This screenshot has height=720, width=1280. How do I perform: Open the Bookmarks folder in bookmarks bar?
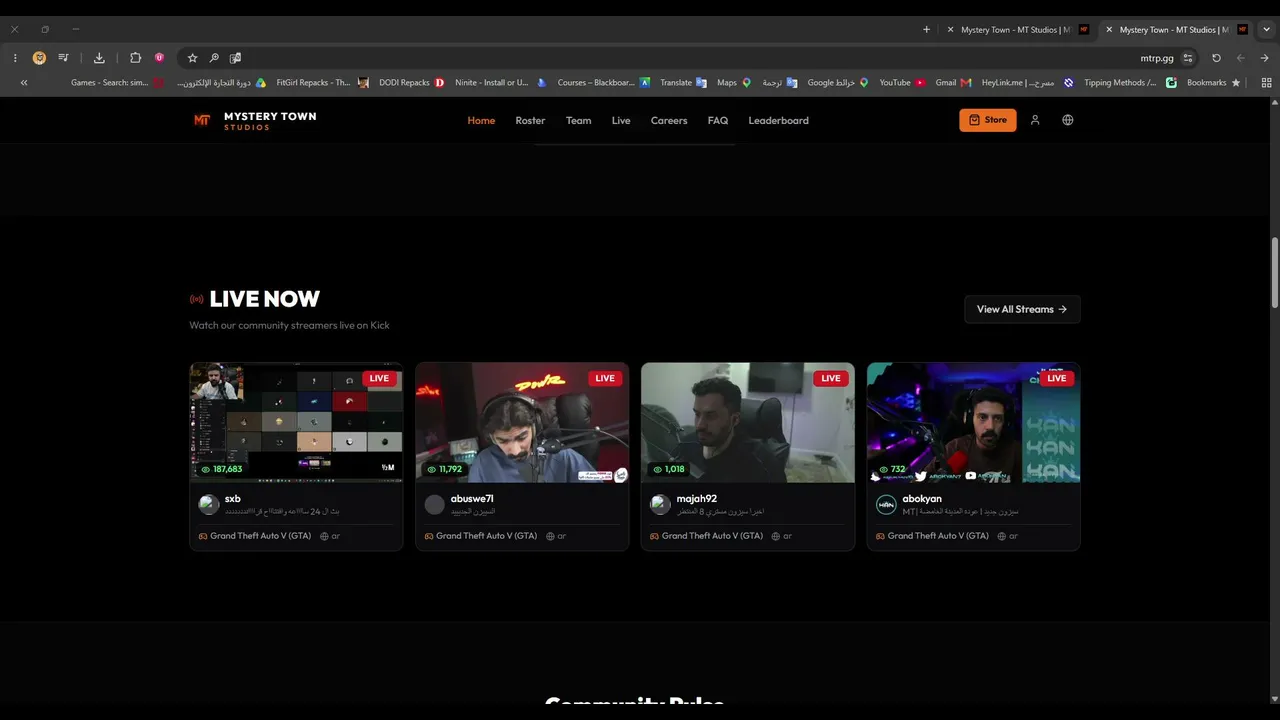click(1214, 83)
